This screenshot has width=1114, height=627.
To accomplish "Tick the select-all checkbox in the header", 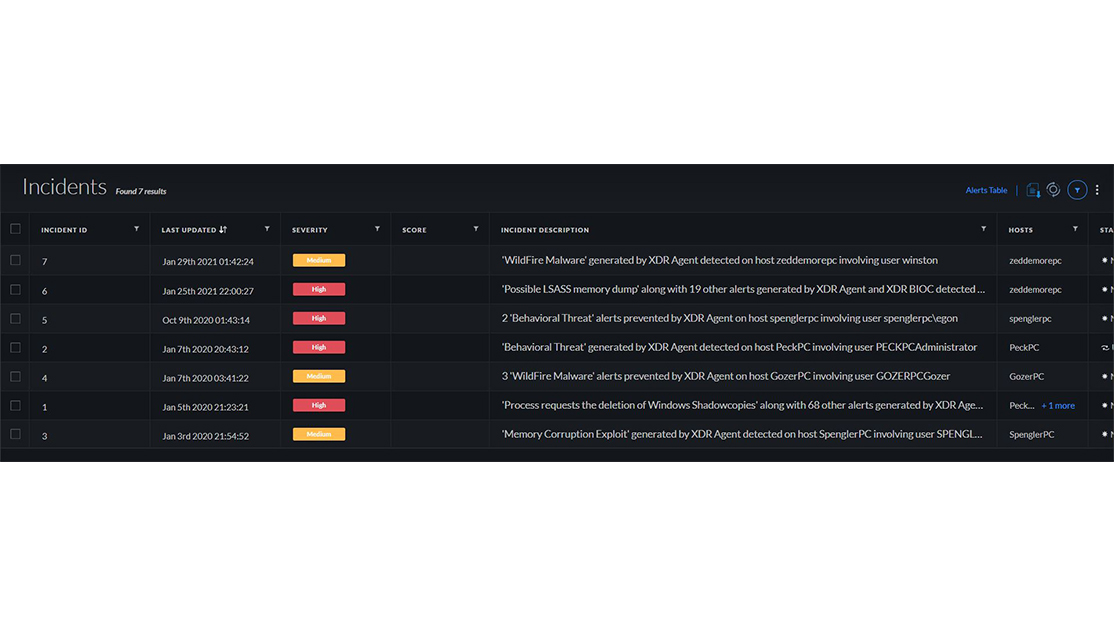I will coord(15,229).
